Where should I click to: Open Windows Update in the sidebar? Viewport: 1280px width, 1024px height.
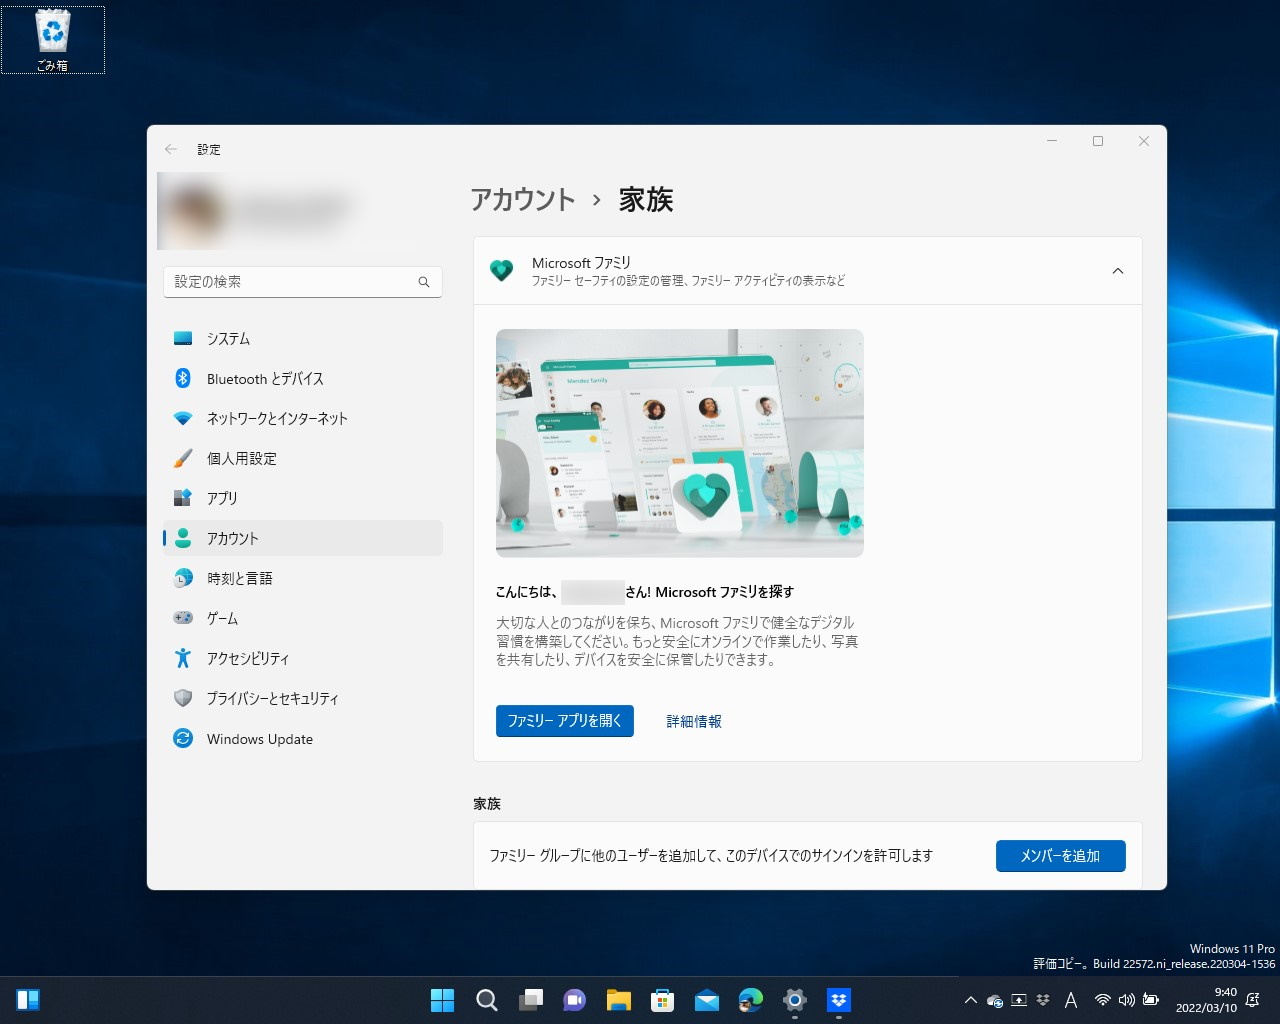pyautogui.click(x=258, y=738)
